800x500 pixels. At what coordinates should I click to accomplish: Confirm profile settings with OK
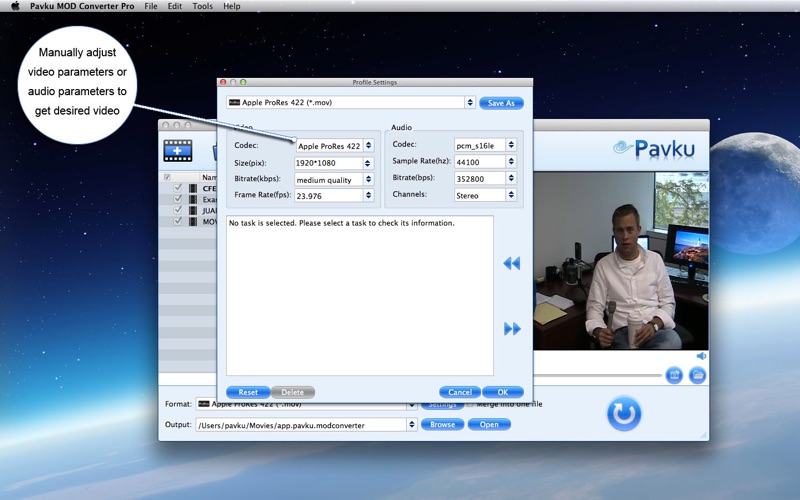pos(503,392)
